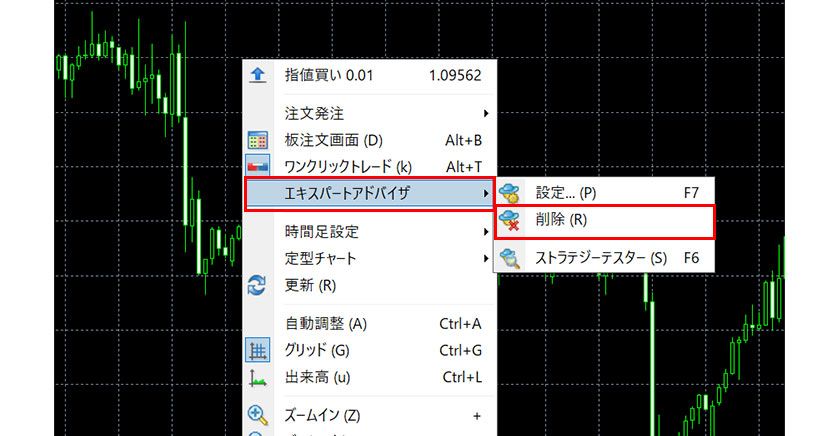Click 削除 (R) to remove the expert
Viewport: 840px width, 436px height.
(x=604, y=222)
